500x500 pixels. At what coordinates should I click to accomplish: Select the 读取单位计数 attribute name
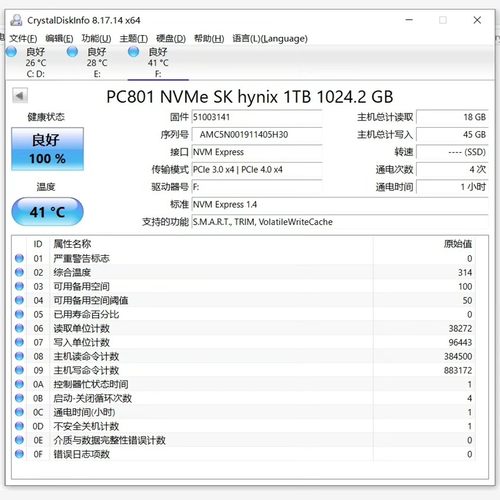[x=81, y=328]
